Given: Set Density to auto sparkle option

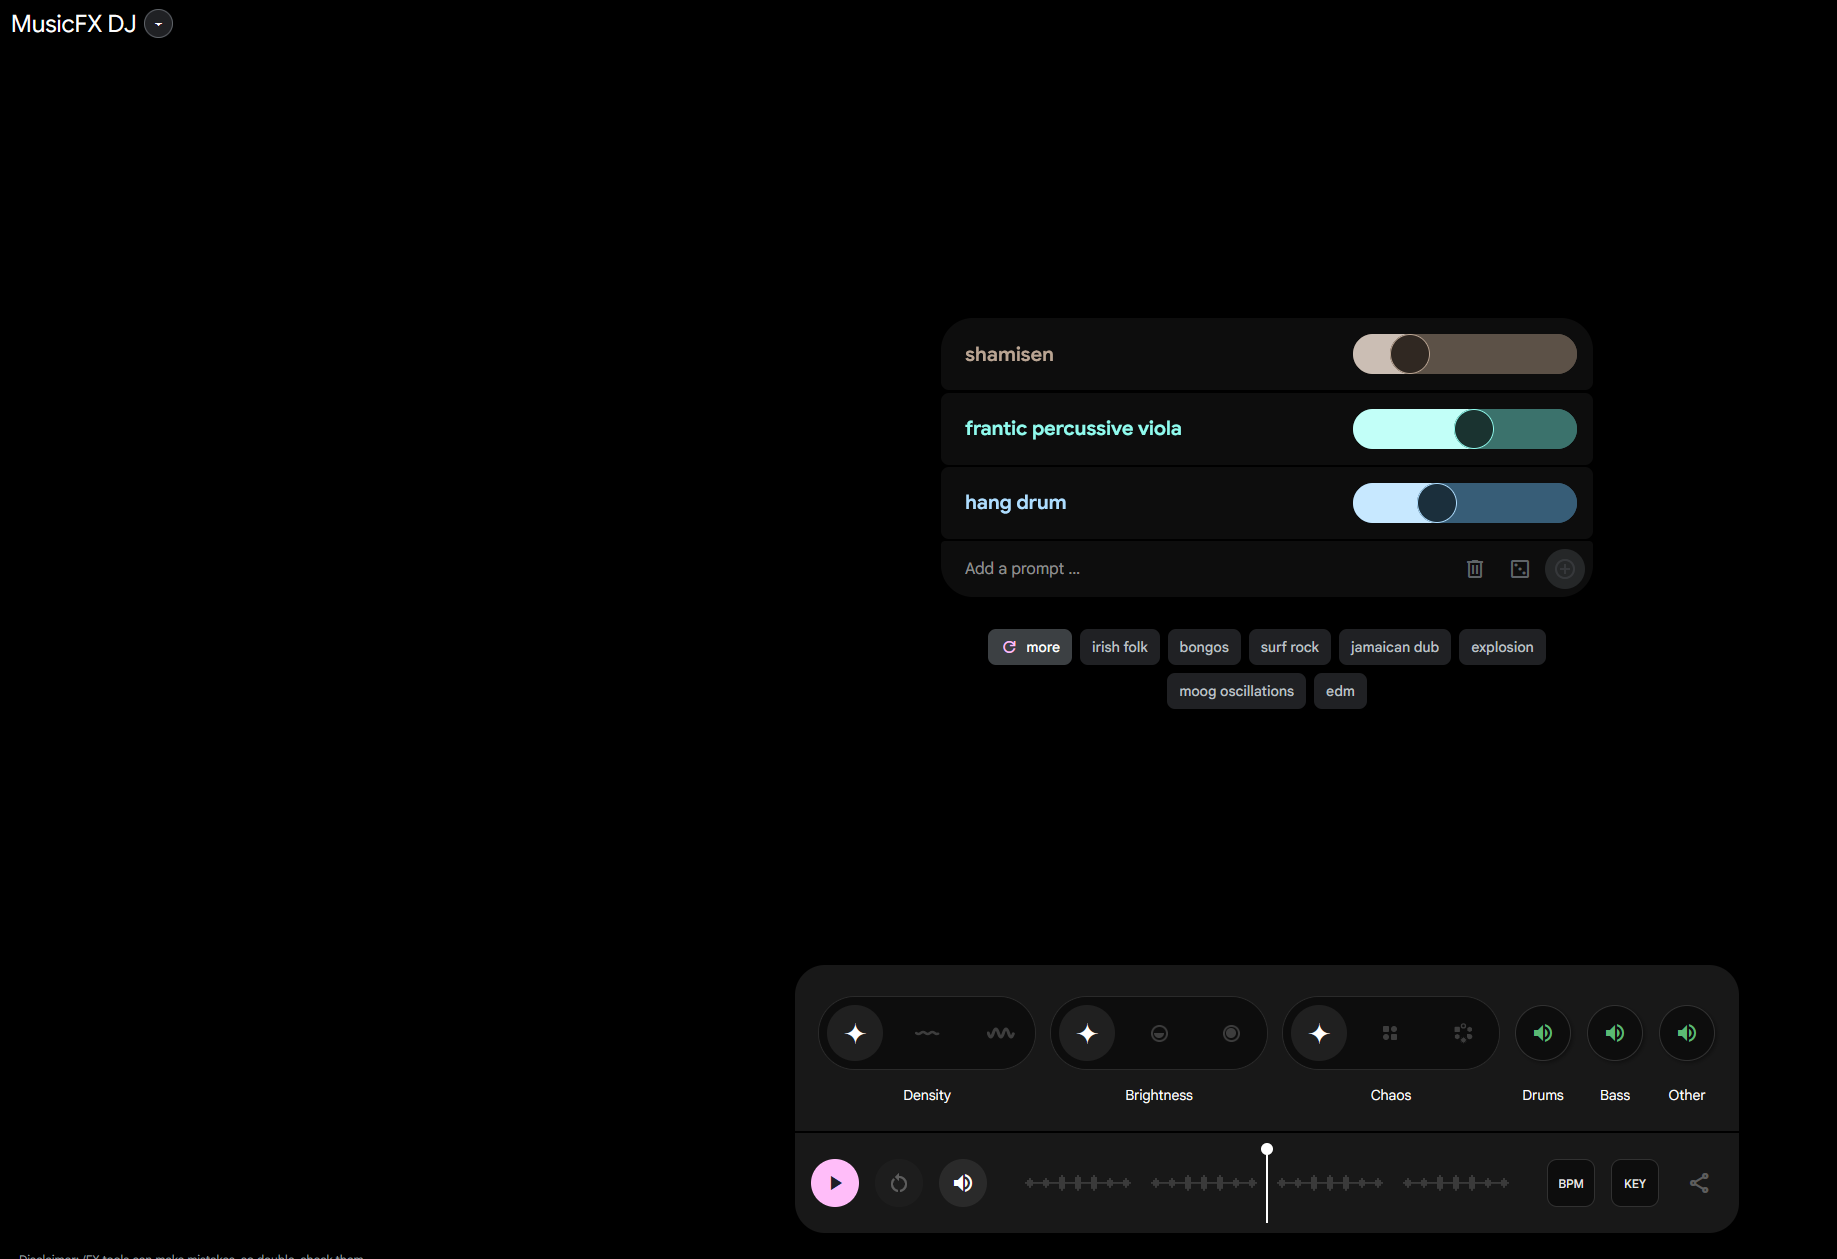Looking at the screenshot, I should pos(855,1033).
